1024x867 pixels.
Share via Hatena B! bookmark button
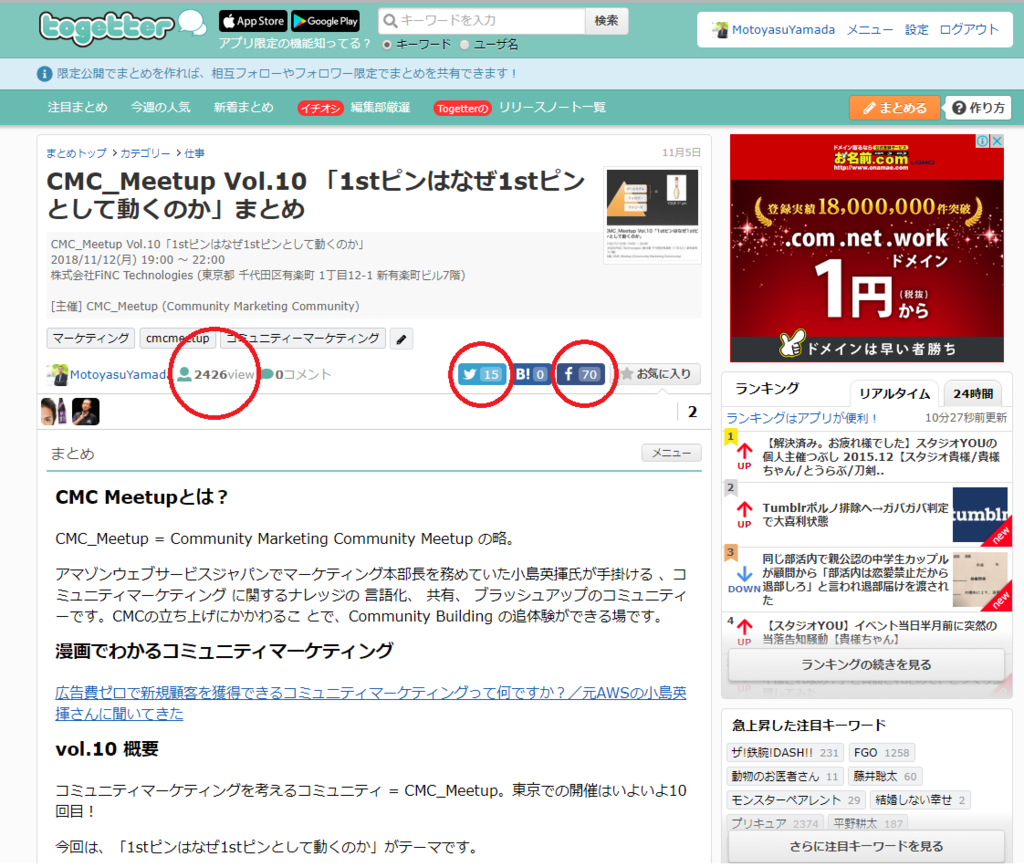coord(530,374)
